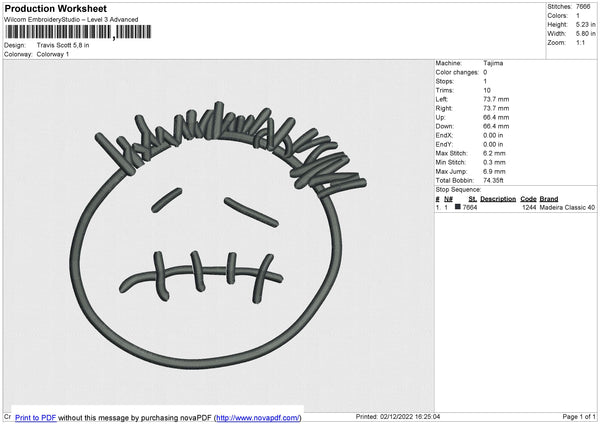Viewport: 600px width, 424px height.
Task: Click the 'Code' column header
Action: [x=528, y=199]
